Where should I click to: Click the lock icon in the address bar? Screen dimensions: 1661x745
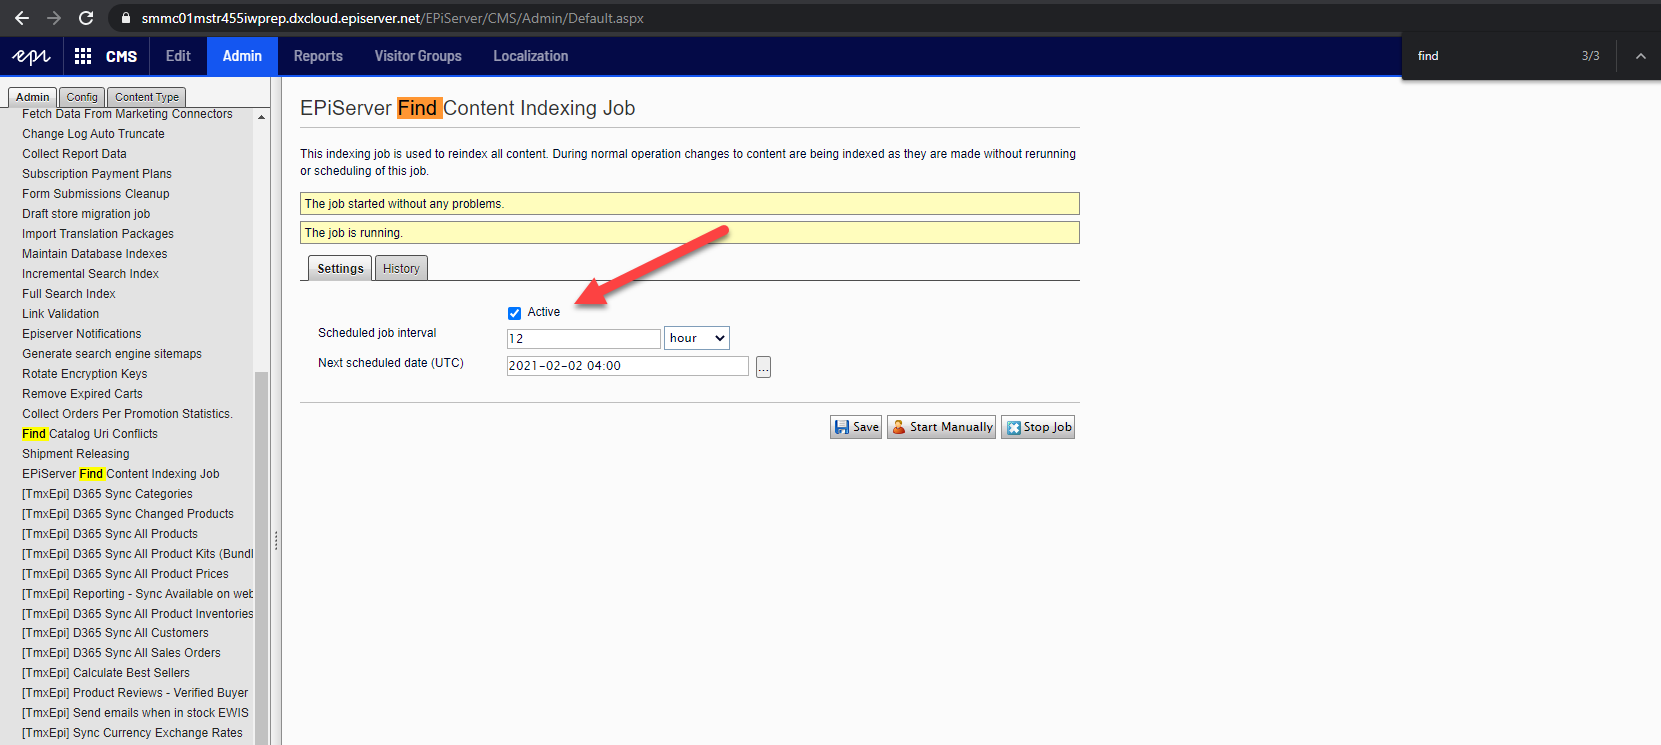point(125,18)
